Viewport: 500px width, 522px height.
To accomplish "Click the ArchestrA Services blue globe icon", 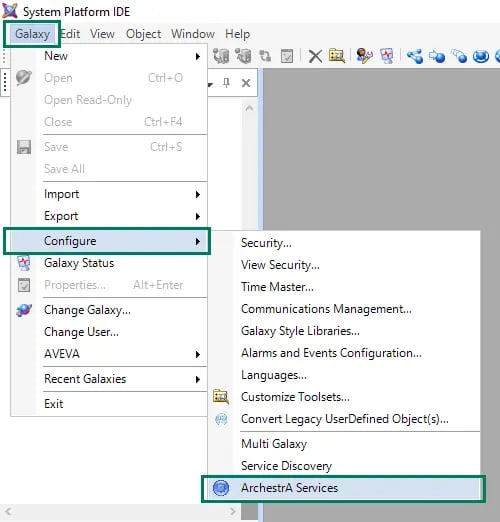I will click(x=221, y=488).
